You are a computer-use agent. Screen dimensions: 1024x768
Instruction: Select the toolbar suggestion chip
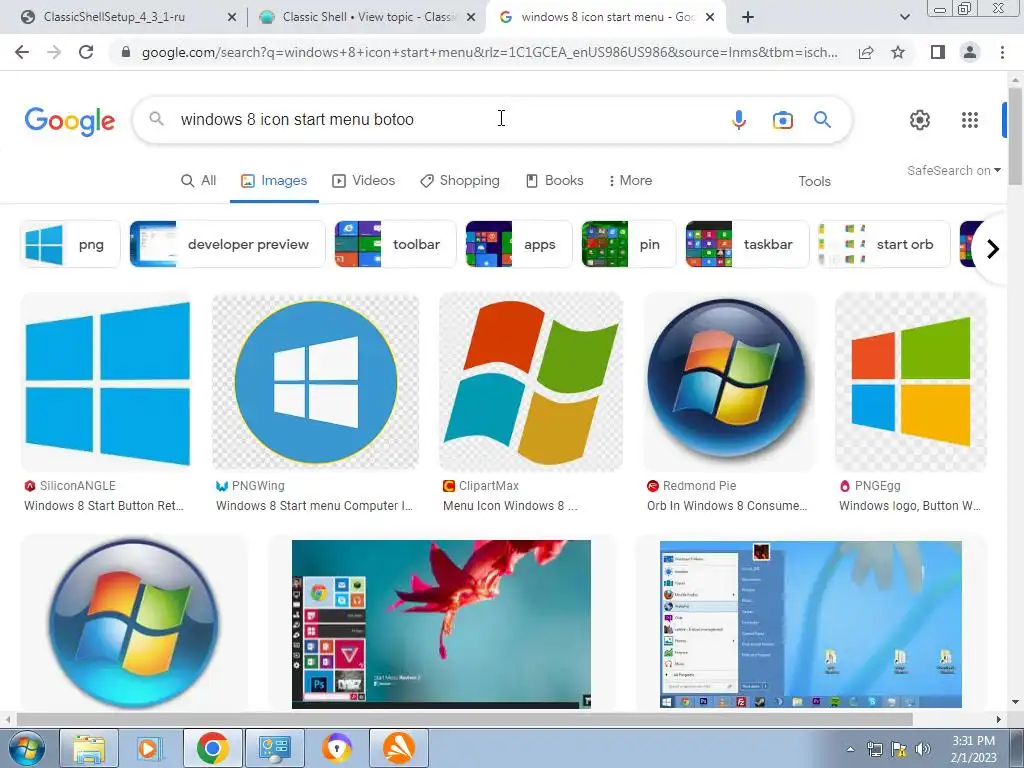[x=395, y=244]
